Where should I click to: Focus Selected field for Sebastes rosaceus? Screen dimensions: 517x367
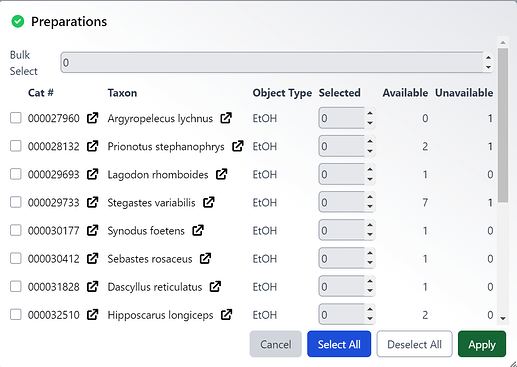click(x=347, y=258)
